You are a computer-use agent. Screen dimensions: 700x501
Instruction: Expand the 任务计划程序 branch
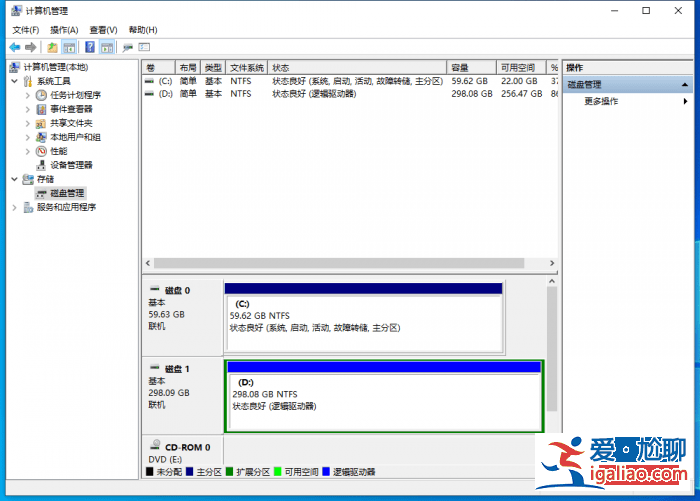(x=28, y=95)
